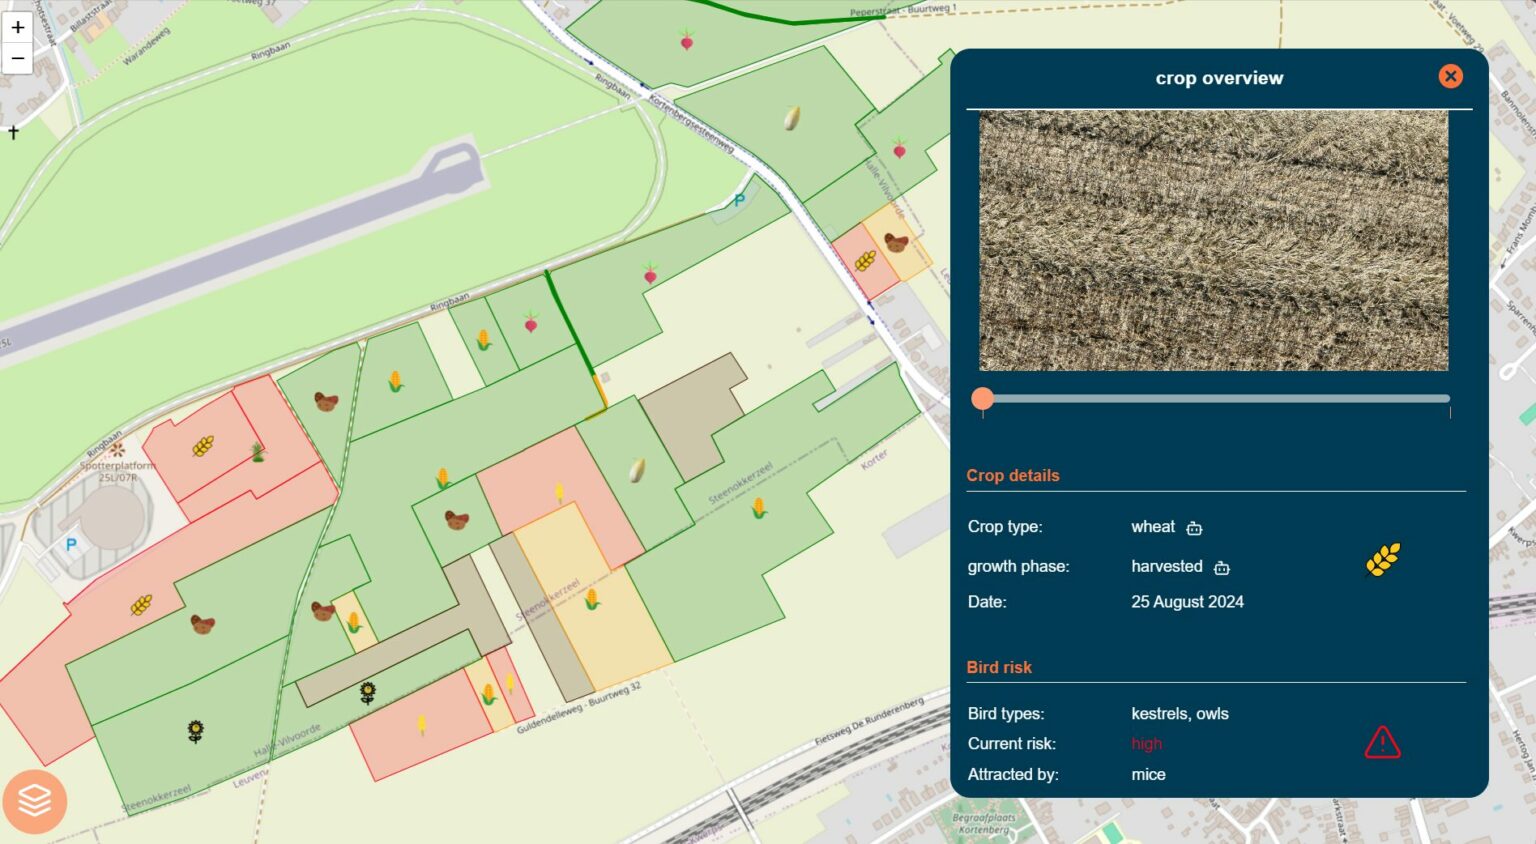Click the red warning triangle in Bird risk
The image size is (1536, 844).
coord(1382,743)
